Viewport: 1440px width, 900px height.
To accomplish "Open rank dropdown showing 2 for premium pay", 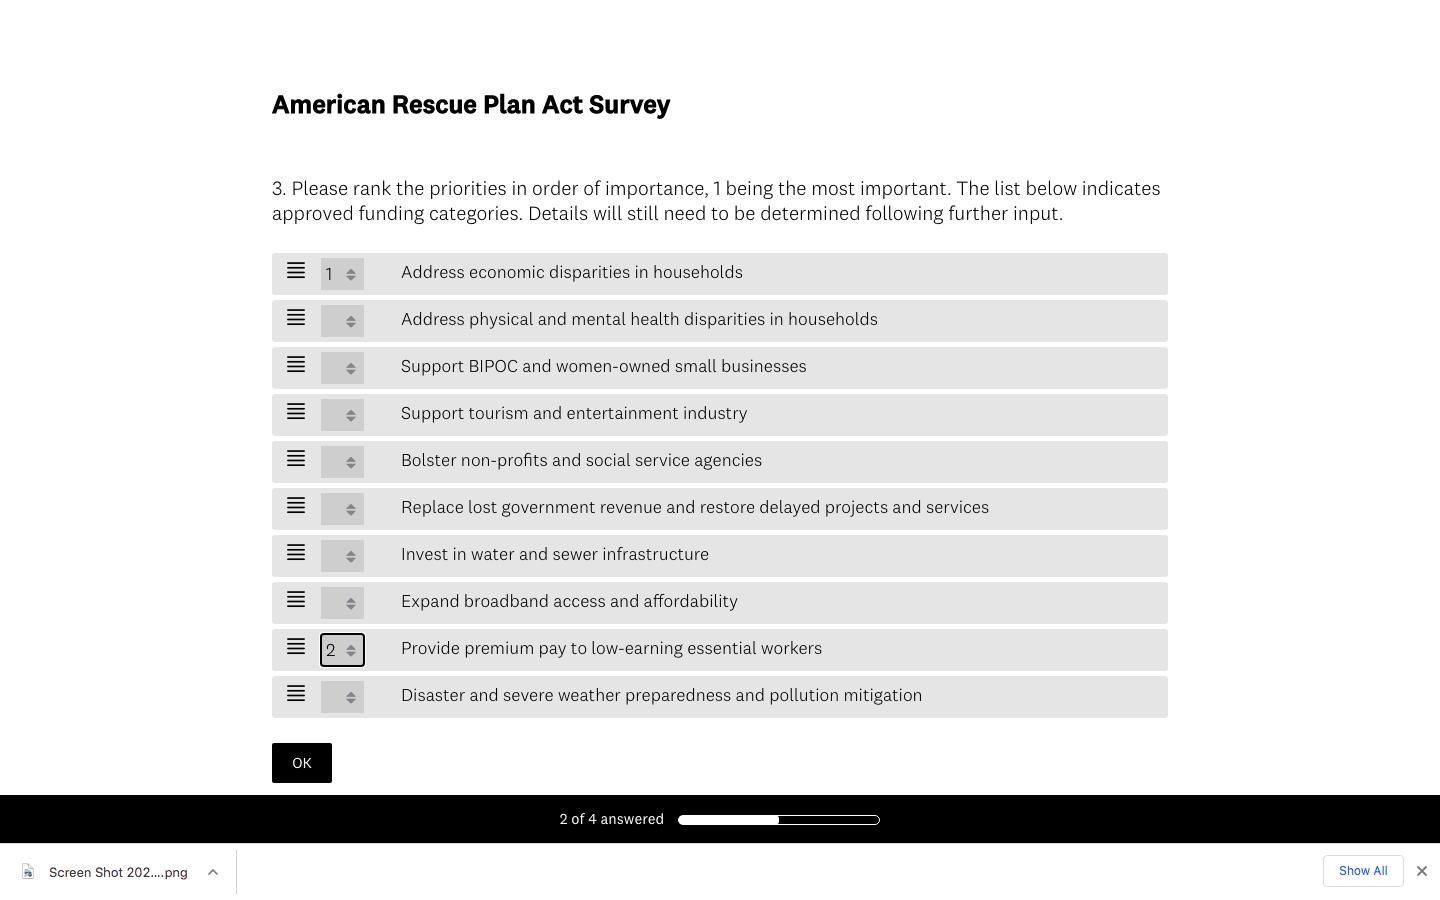I will pos(342,650).
